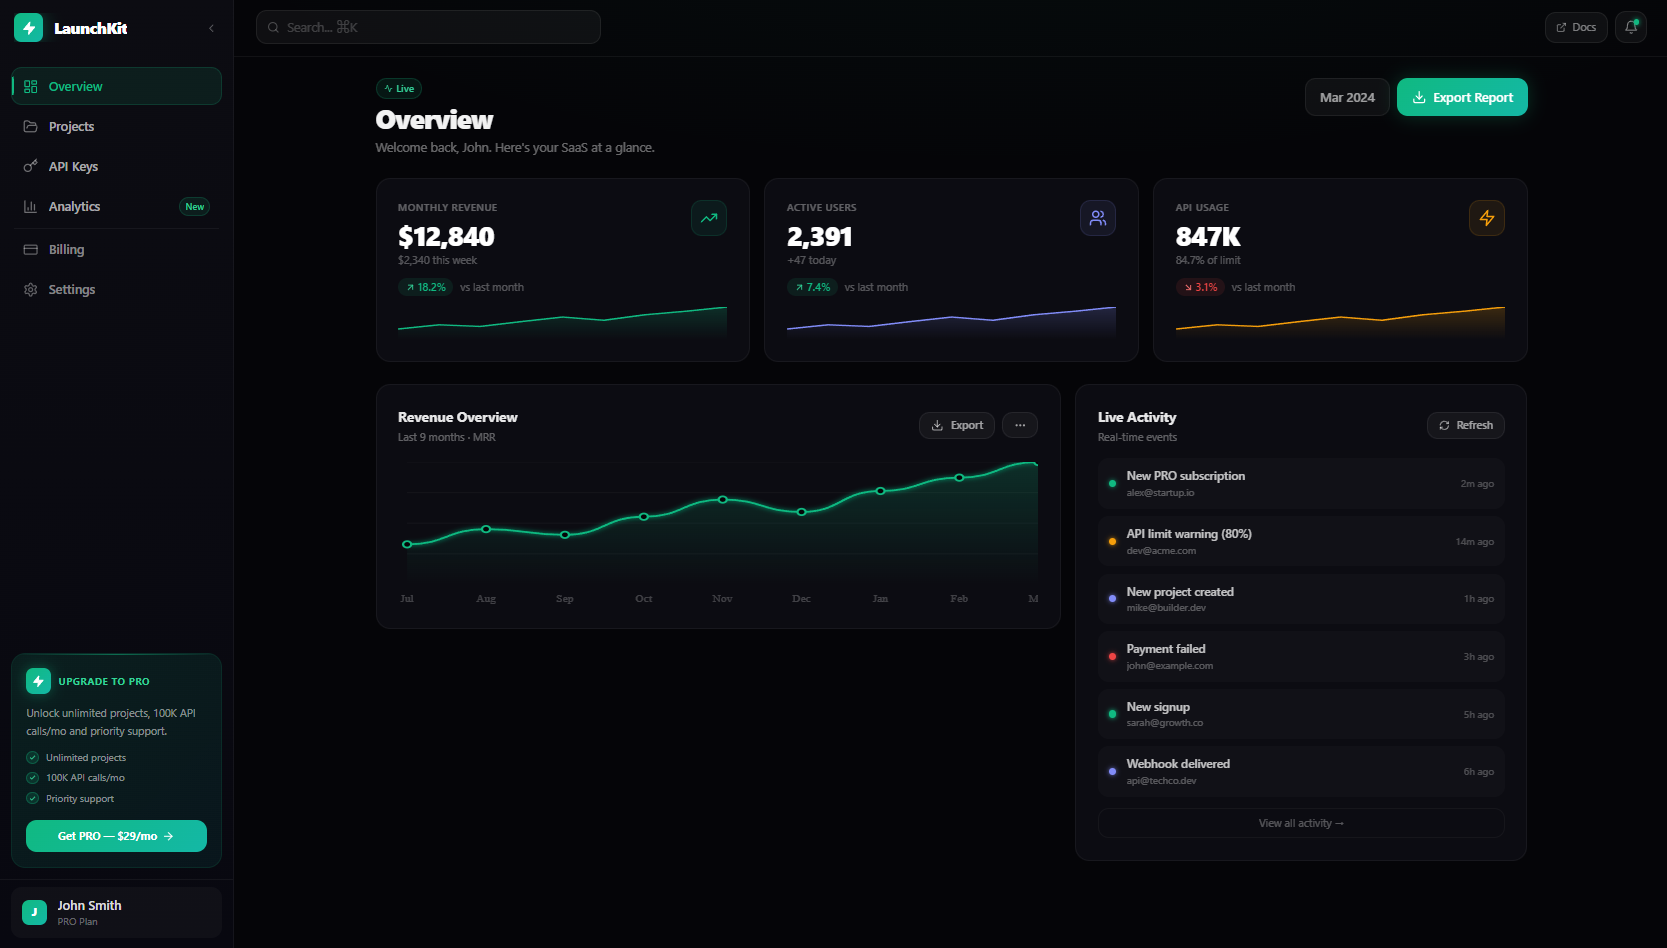Screen dimensions: 1667x948
Task: Click the API Usage lightning icon
Action: [1486, 218]
